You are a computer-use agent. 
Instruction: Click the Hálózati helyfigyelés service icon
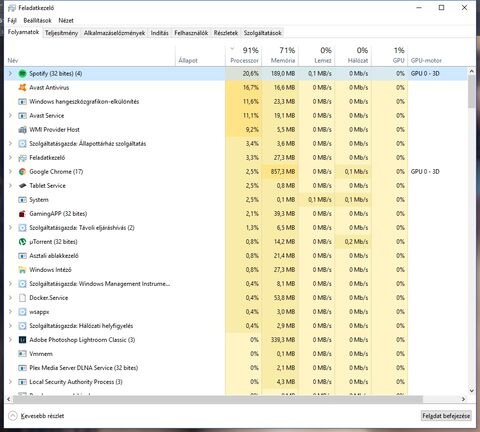click(x=22, y=325)
